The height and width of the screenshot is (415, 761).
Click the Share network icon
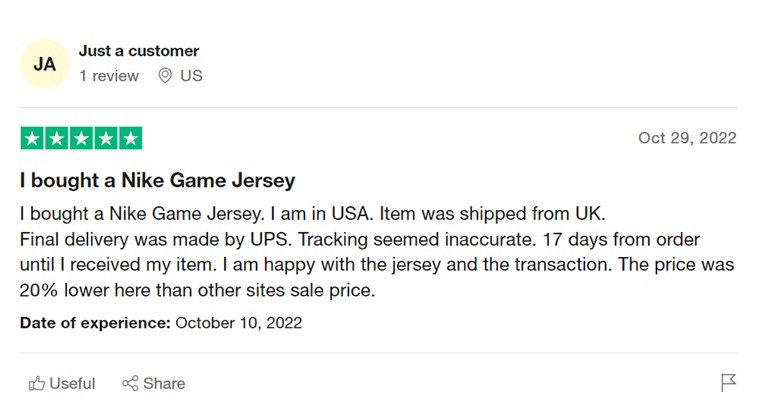[x=130, y=383]
